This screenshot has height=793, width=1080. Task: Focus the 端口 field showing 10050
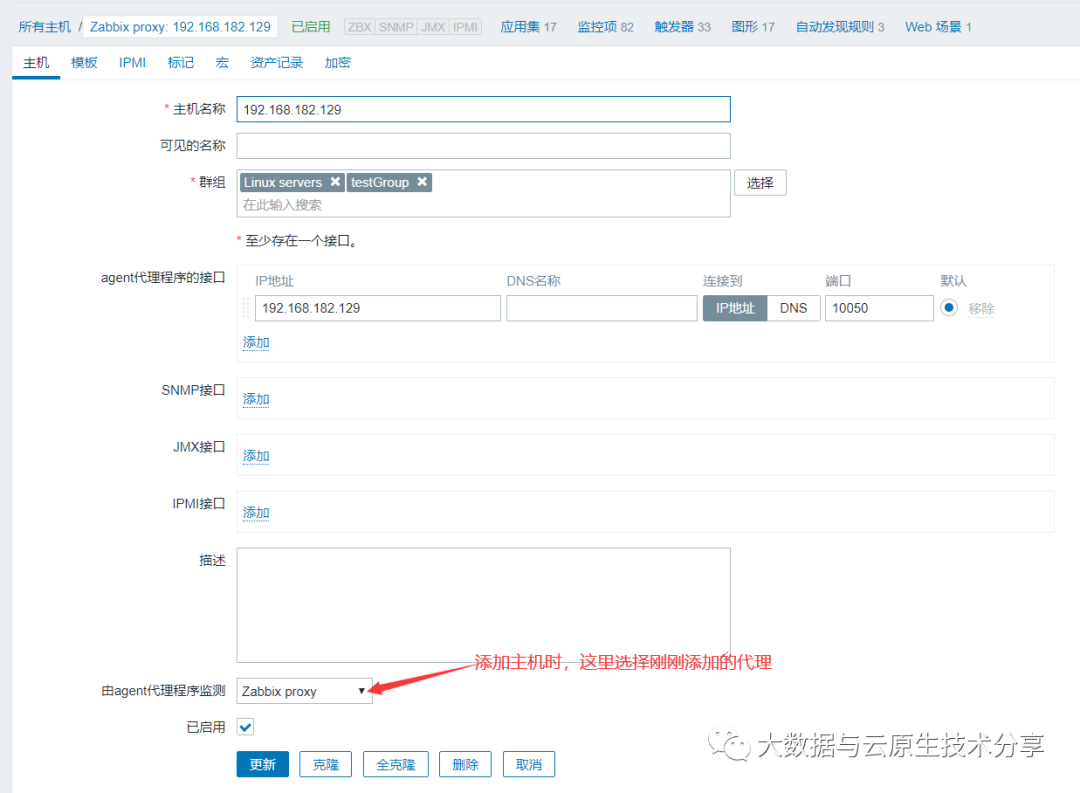click(879, 308)
